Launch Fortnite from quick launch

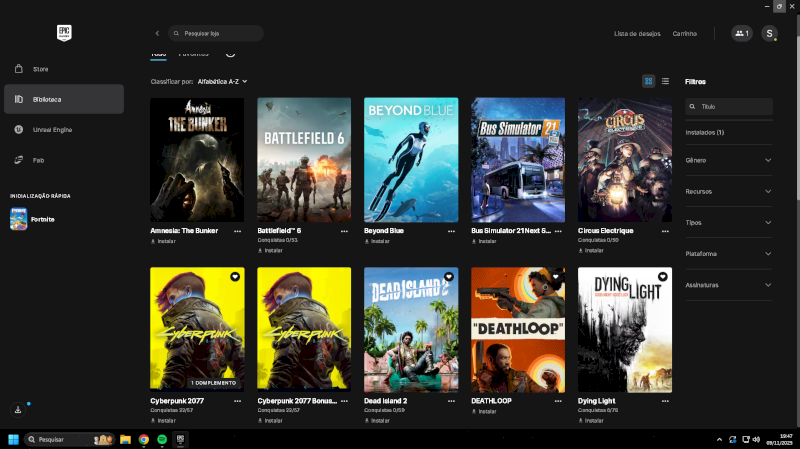33,219
